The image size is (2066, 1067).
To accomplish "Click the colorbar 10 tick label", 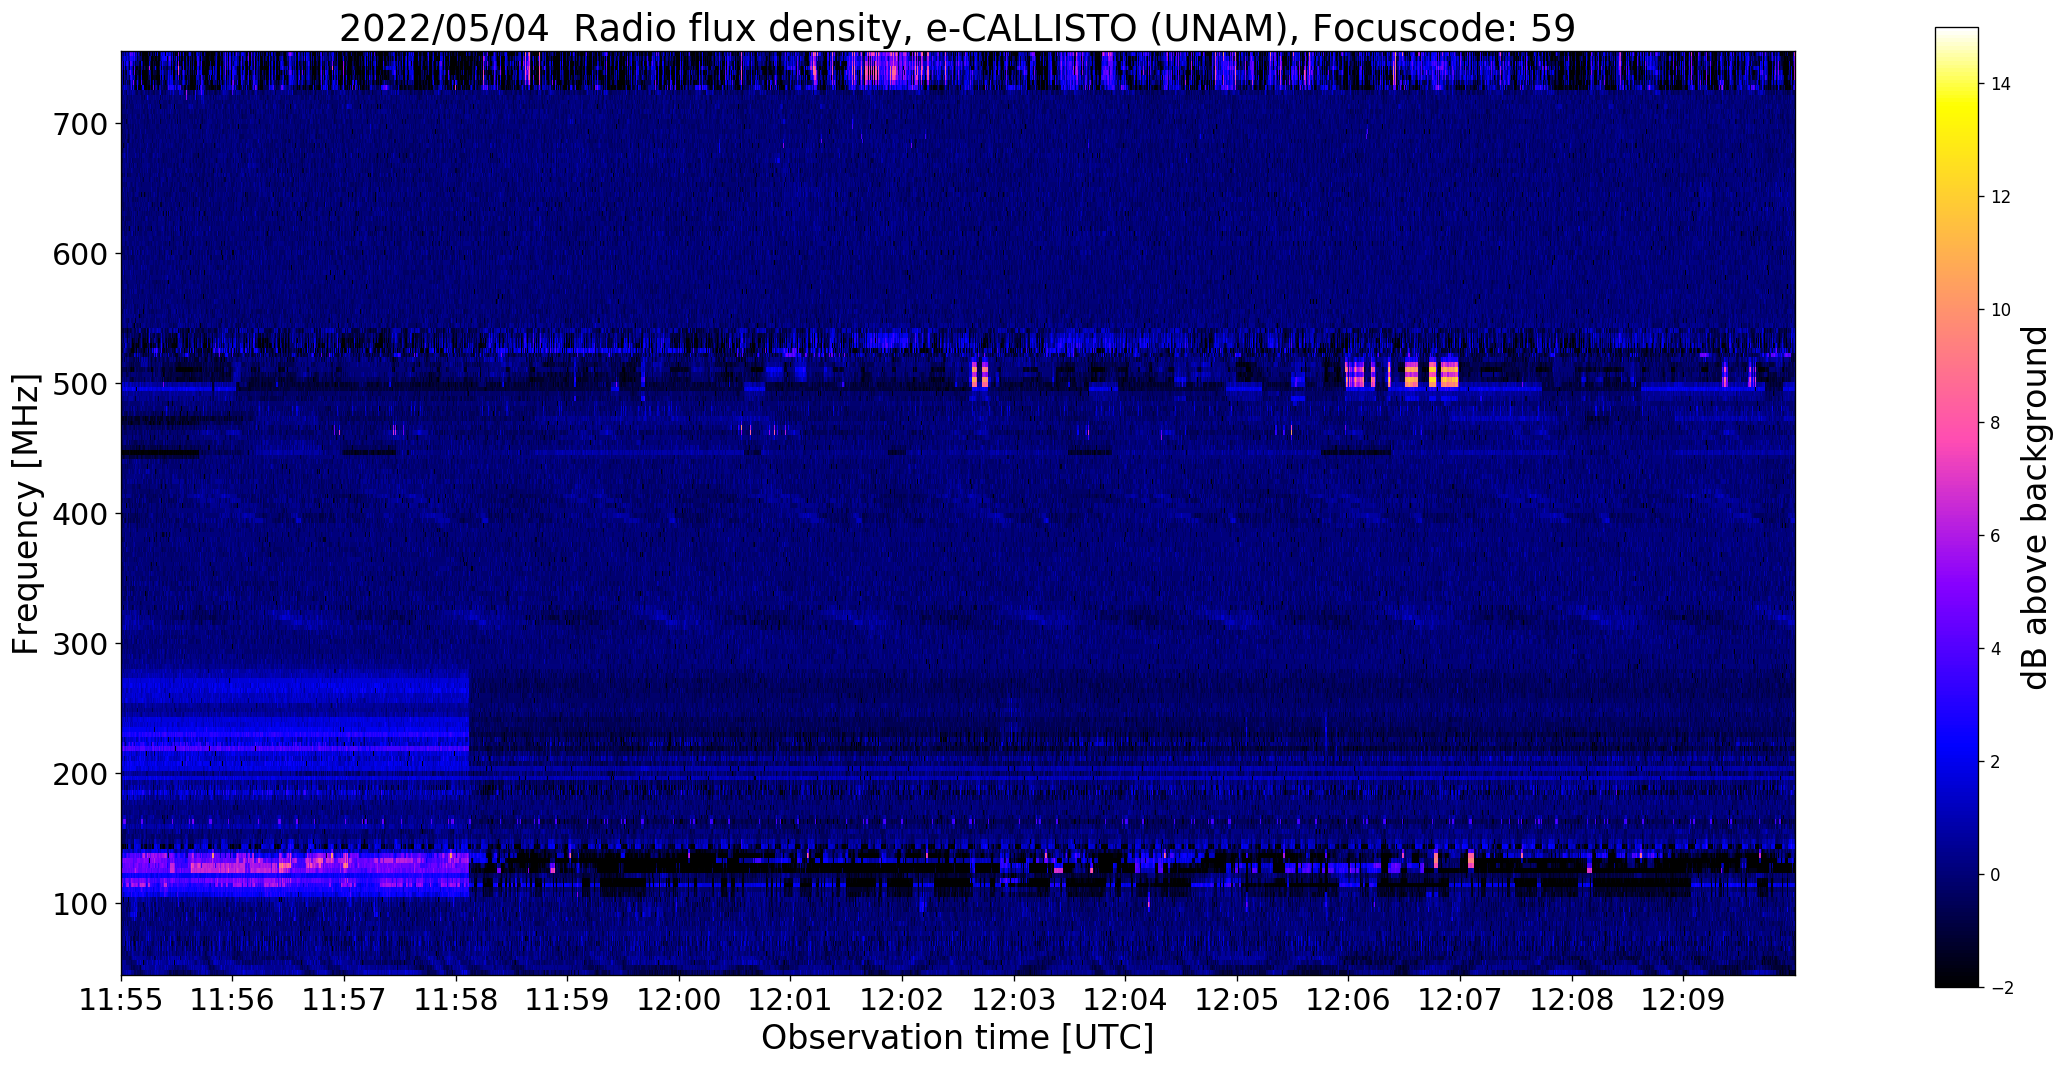I will coord(2001,310).
